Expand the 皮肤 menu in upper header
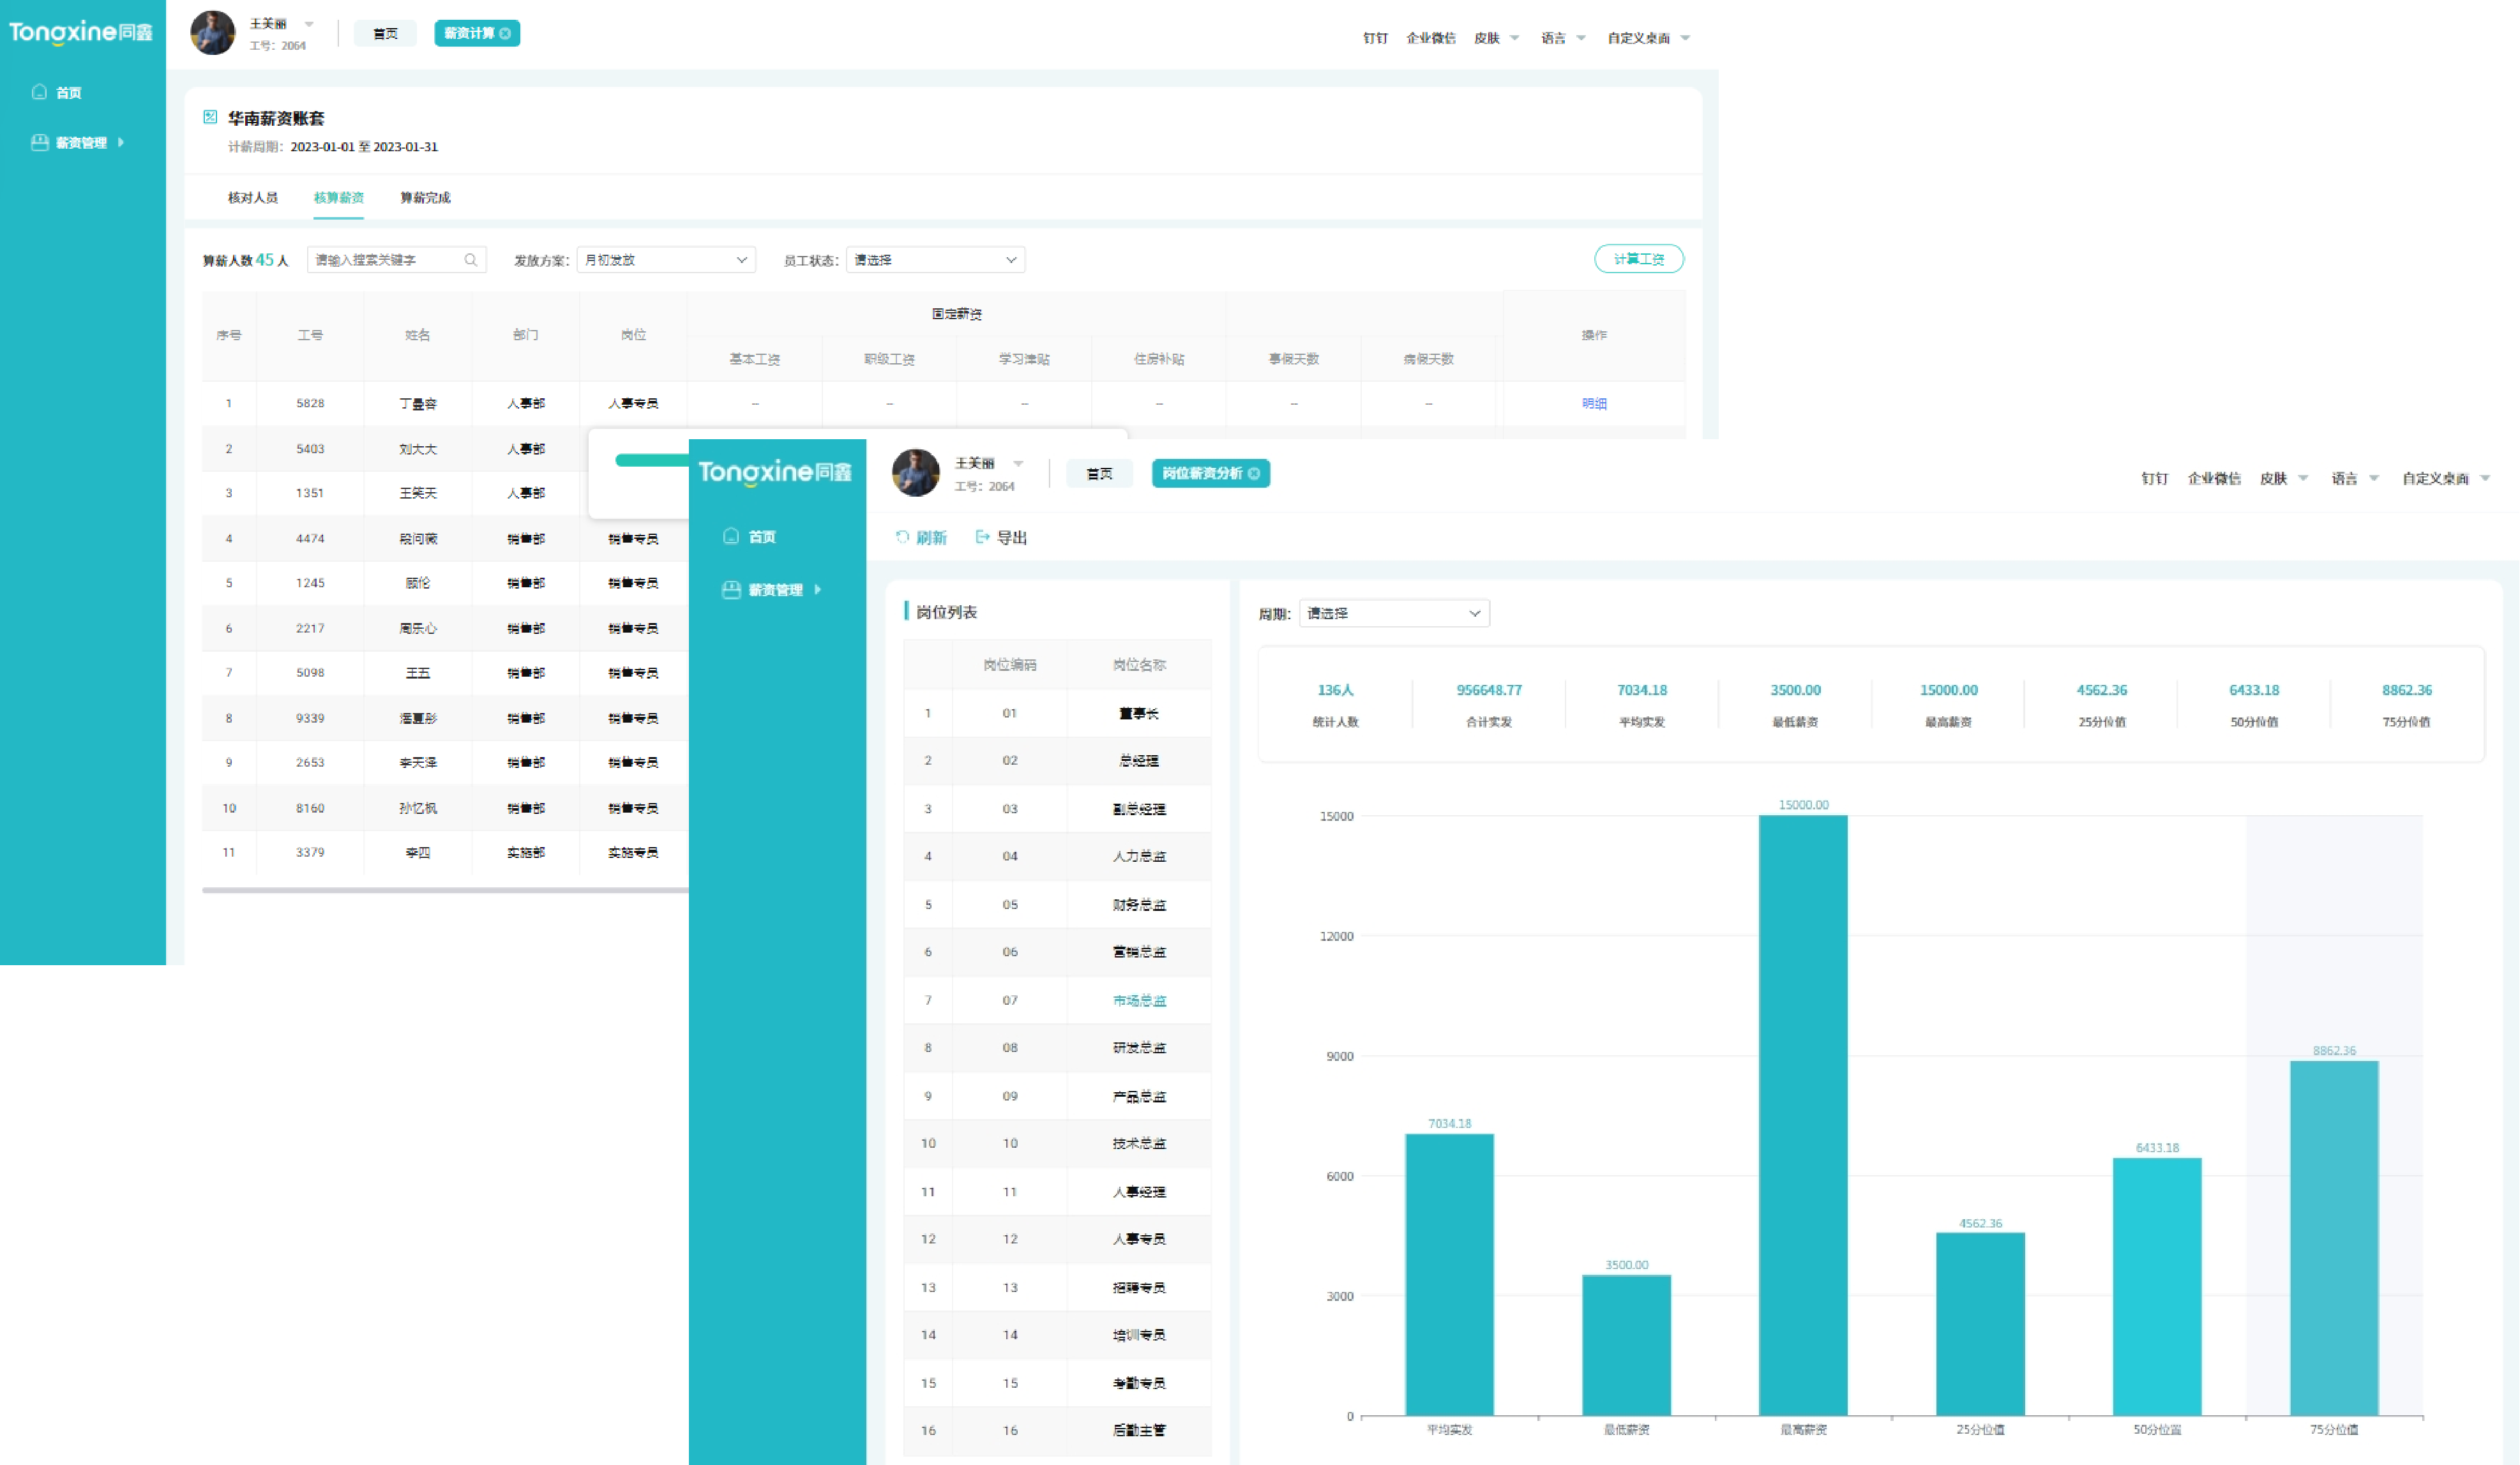This screenshot has width=2520, height=1465. [1496, 38]
